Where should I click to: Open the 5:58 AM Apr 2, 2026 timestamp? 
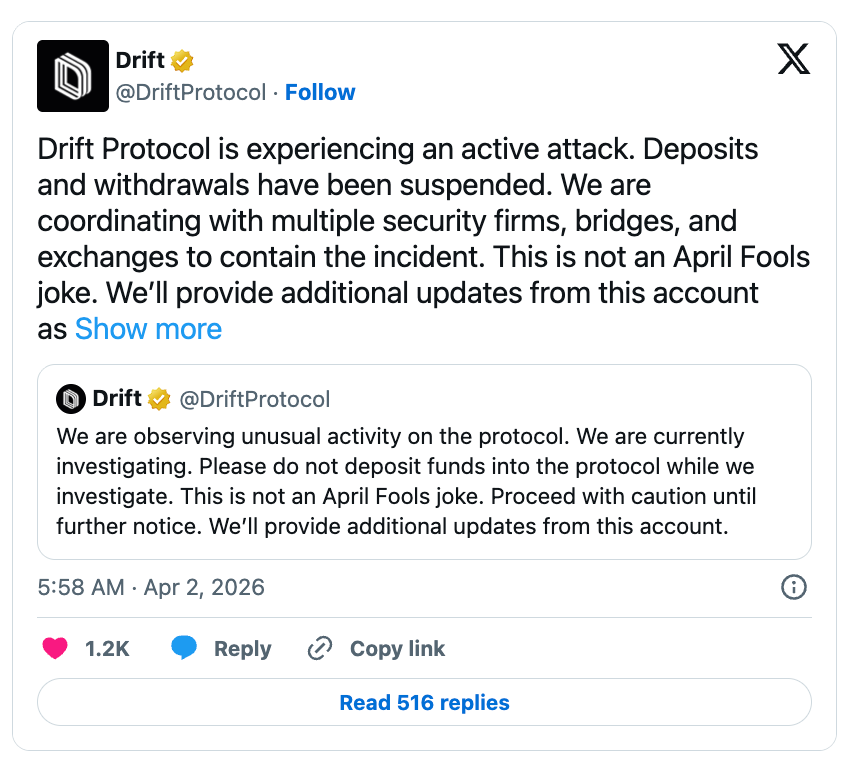click(x=151, y=587)
